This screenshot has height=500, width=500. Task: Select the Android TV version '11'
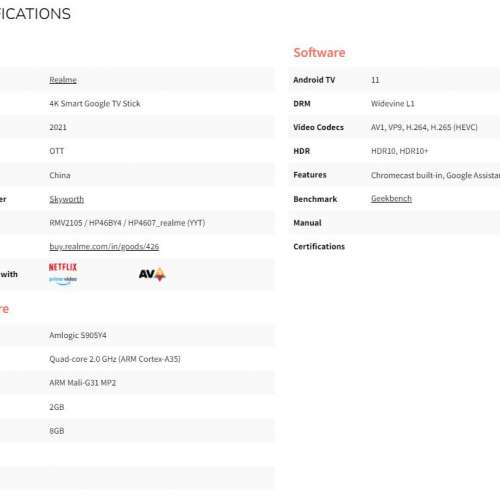375,80
